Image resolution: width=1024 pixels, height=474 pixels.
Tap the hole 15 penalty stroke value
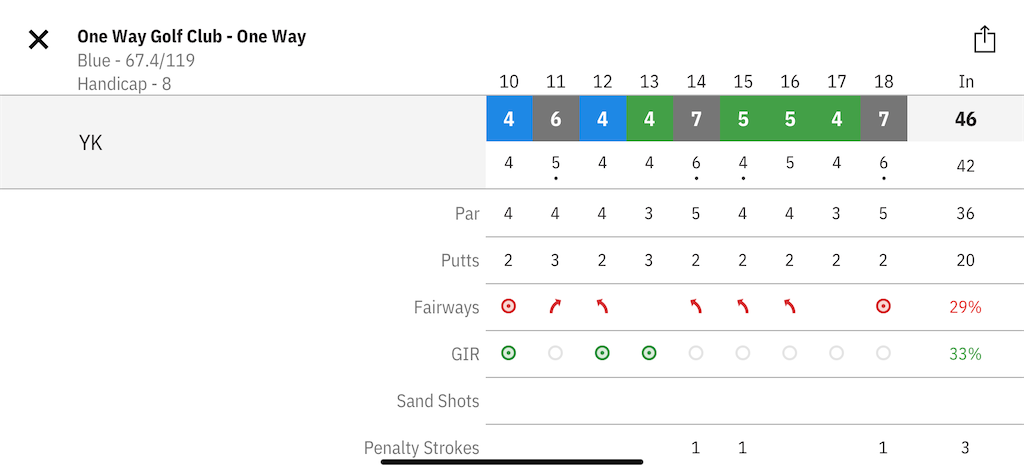click(743, 448)
